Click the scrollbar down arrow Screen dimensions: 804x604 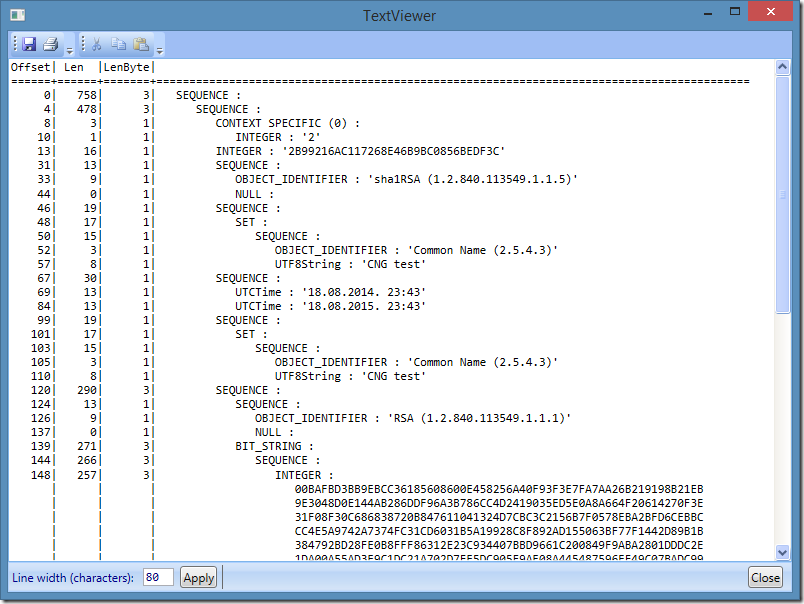click(782, 552)
